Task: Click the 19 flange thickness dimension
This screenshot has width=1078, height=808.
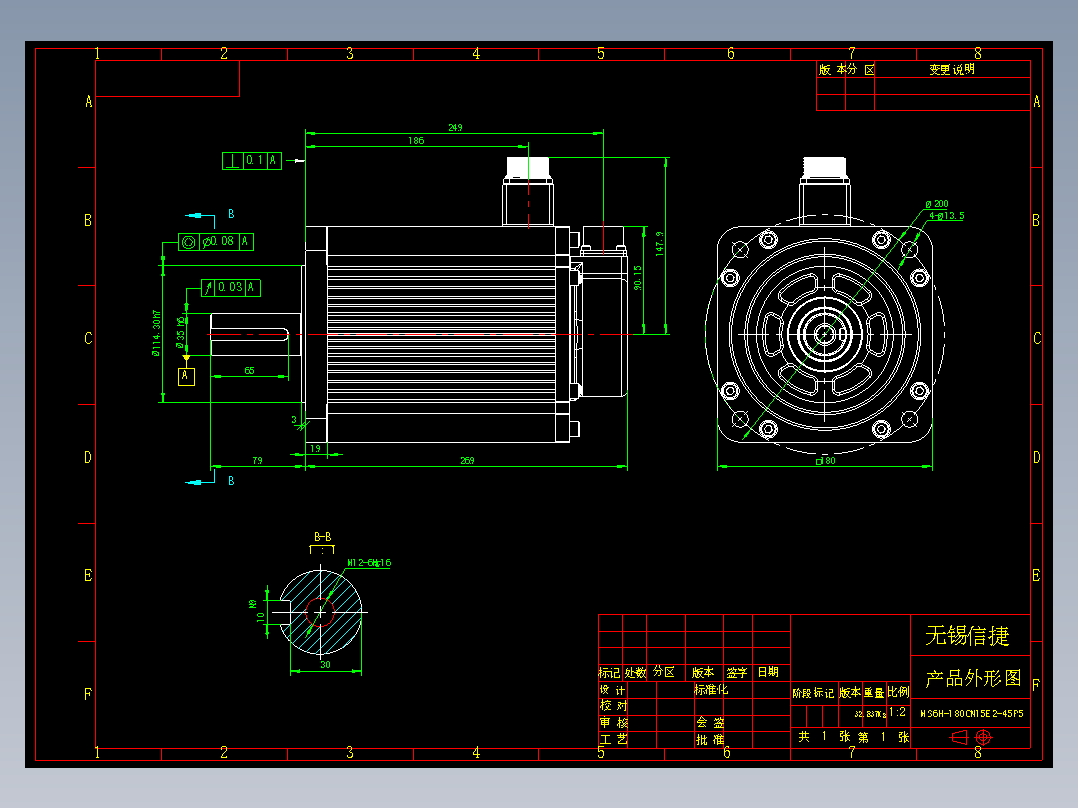Action: click(x=316, y=448)
